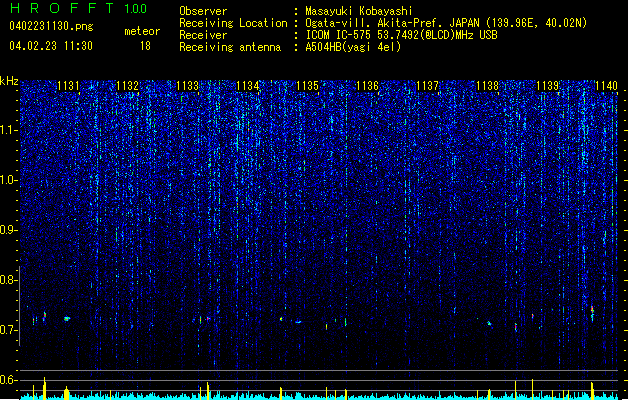Click the 1135 time marker
The height and width of the screenshot is (400, 629).
pyautogui.click(x=307, y=86)
